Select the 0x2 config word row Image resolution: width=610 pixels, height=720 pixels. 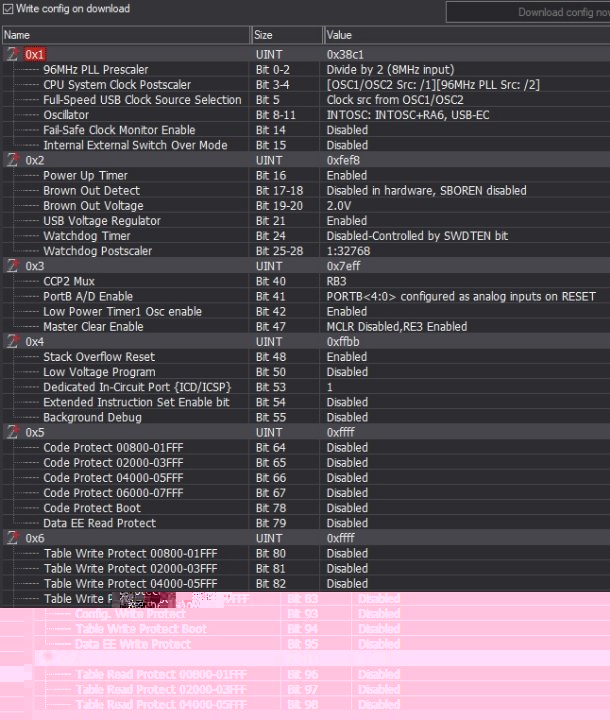[x=306, y=160]
